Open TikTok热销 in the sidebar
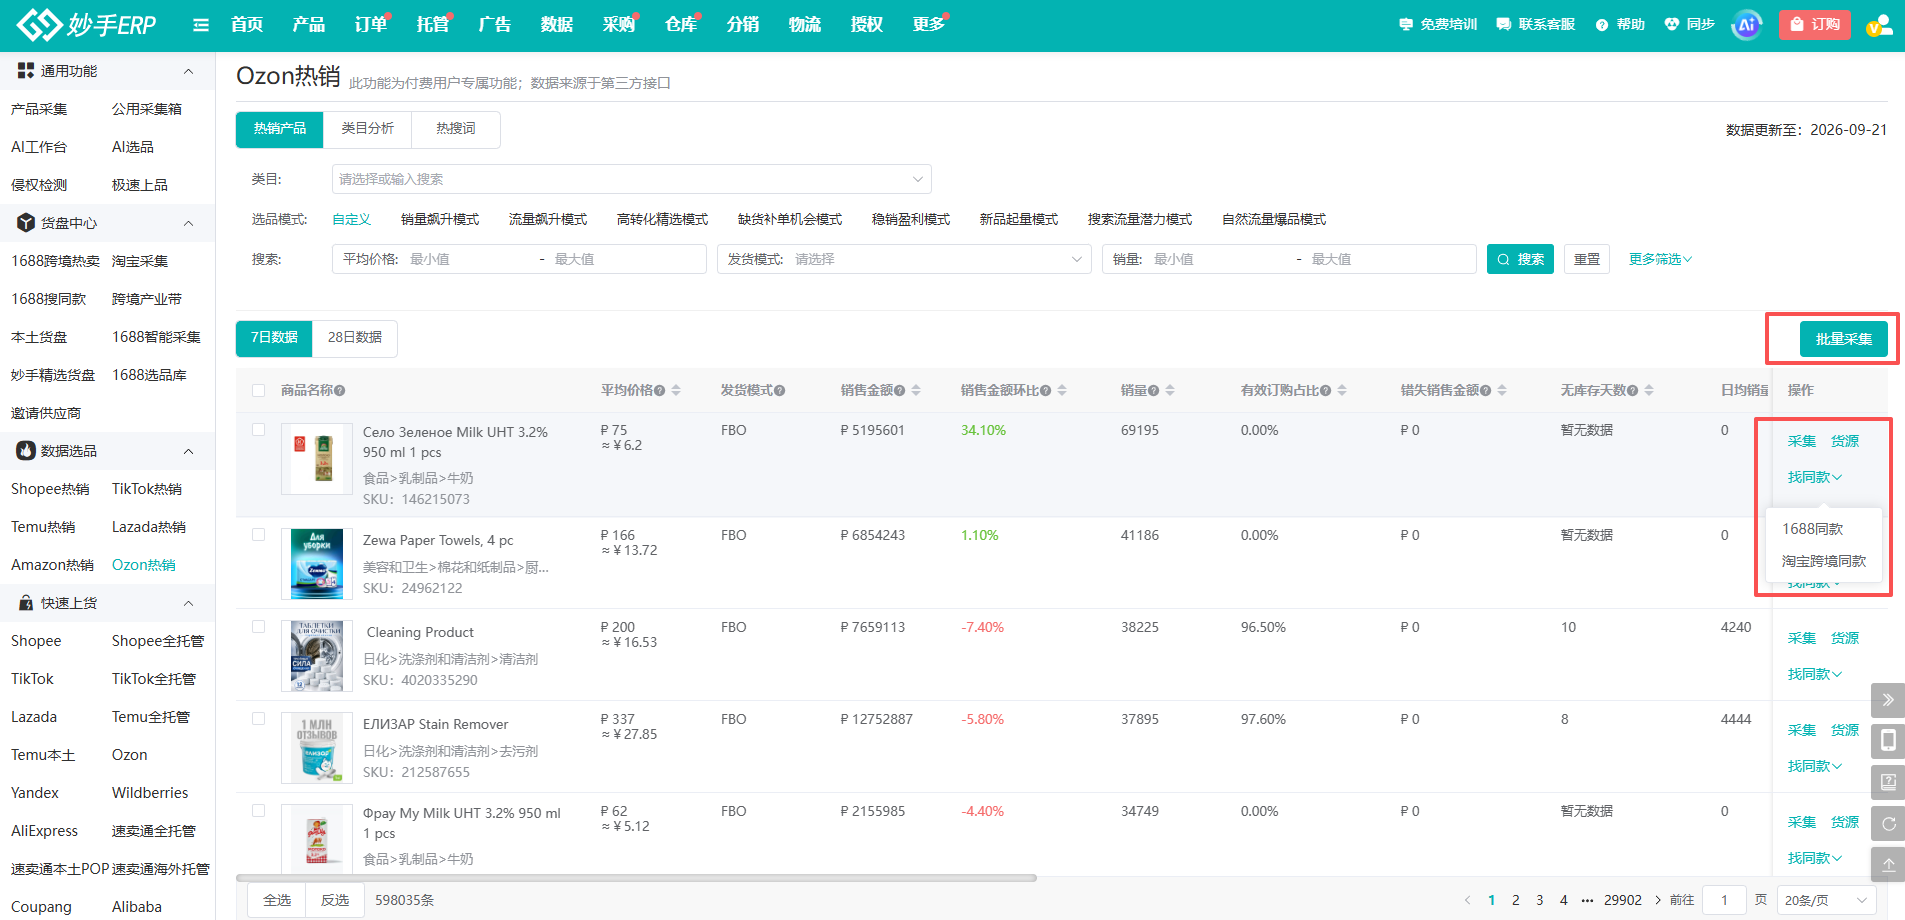The width and height of the screenshot is (1905, 920). (147, 489)
